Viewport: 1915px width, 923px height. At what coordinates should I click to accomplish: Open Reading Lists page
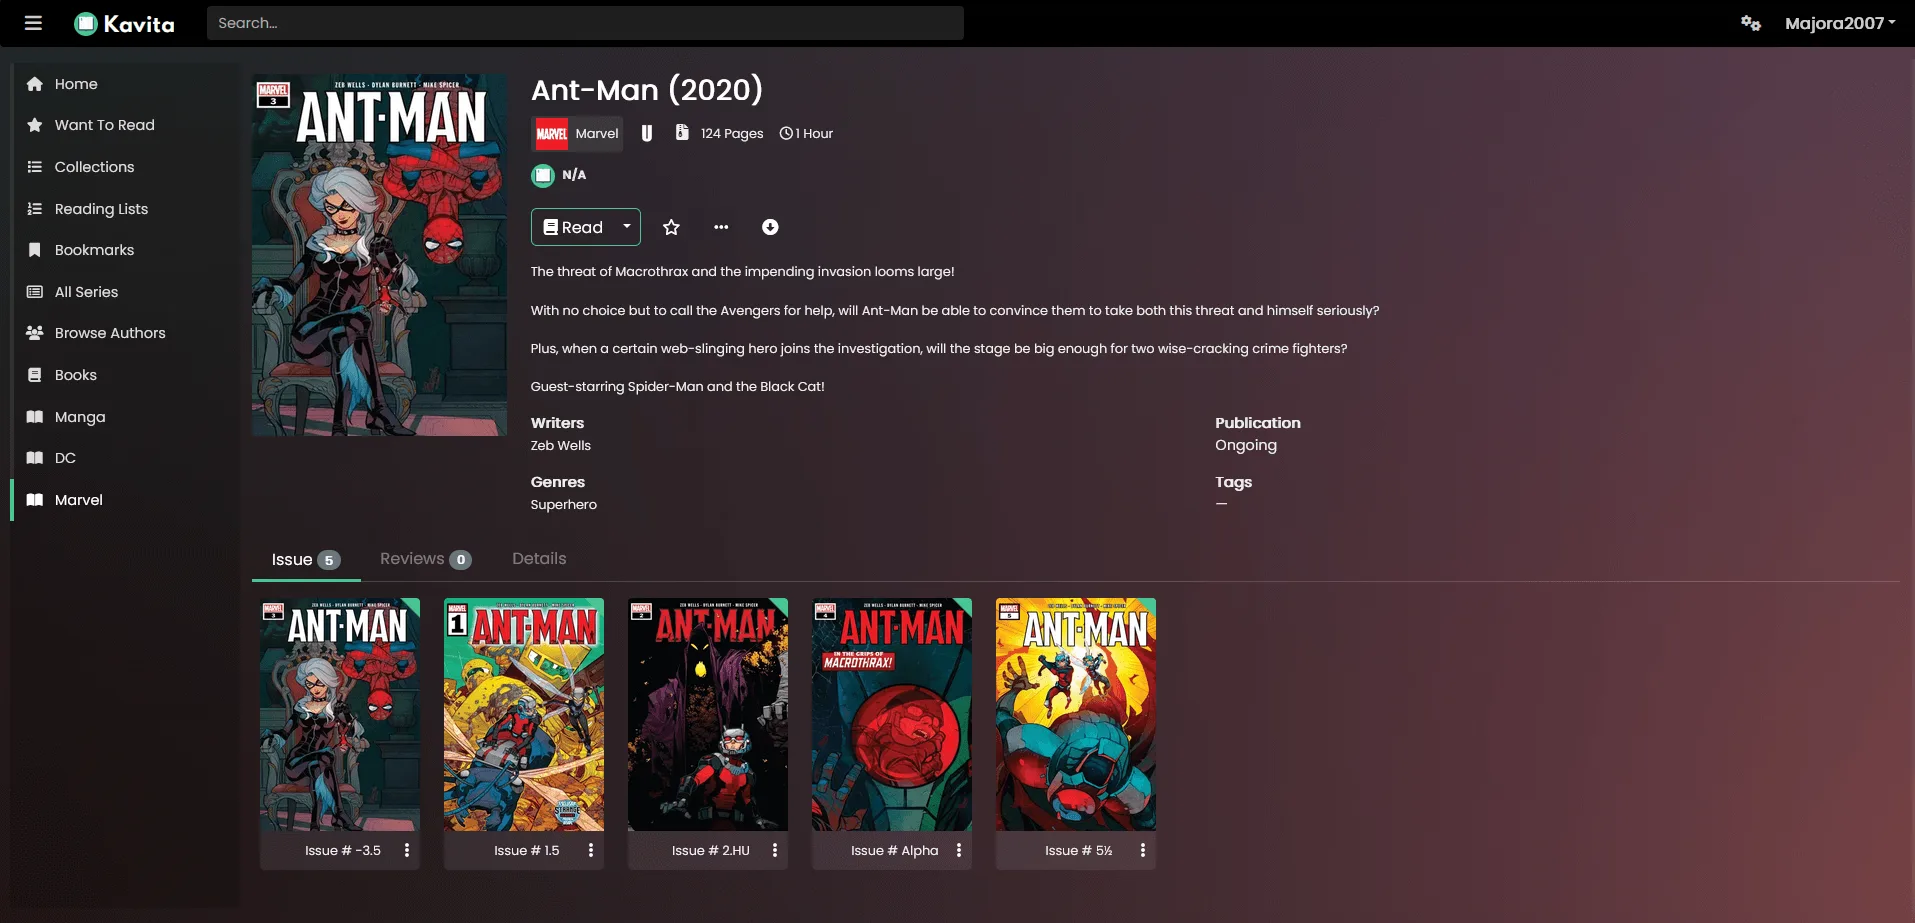point(101,209)
